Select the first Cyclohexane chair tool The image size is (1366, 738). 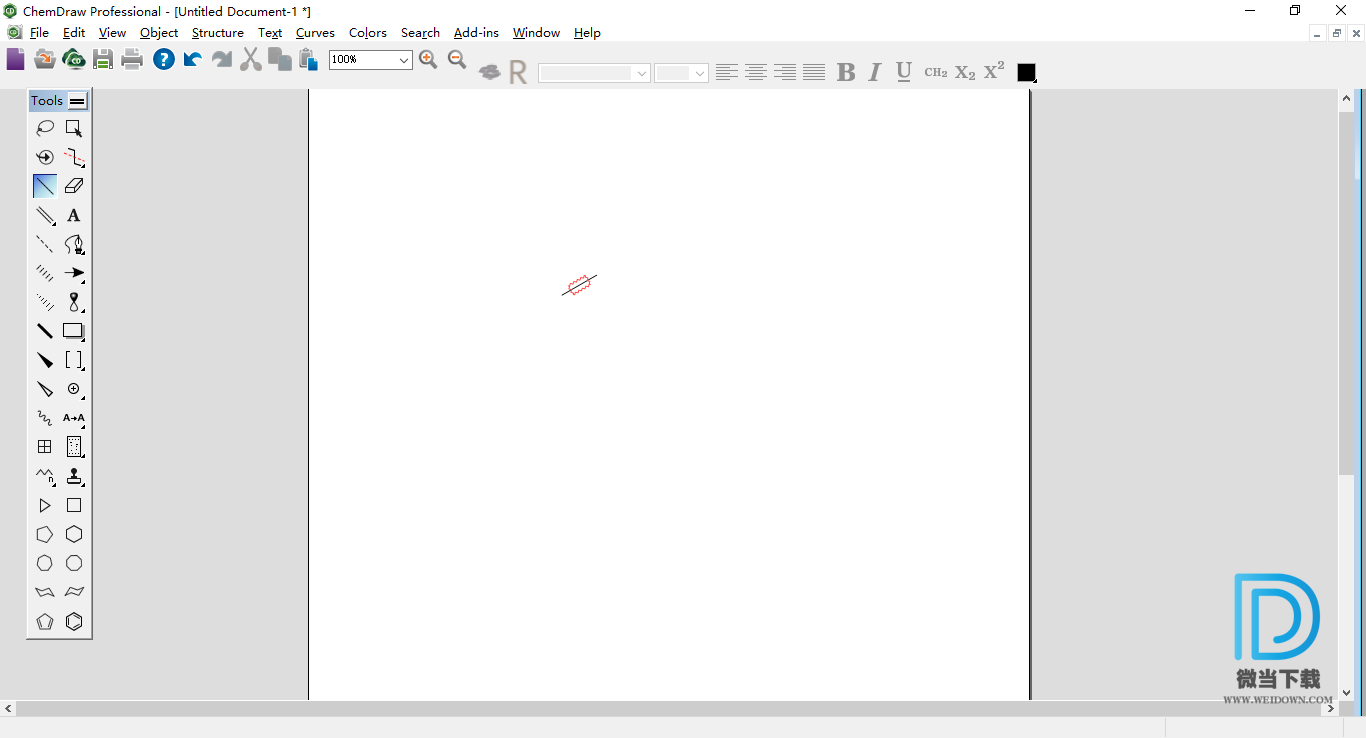(45, 592)
